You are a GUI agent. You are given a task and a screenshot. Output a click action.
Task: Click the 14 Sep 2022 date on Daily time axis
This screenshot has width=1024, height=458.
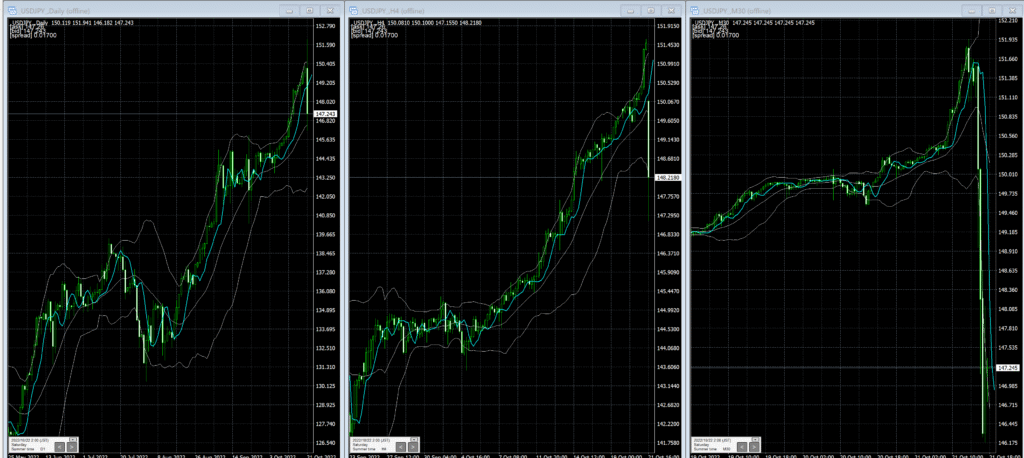point(247,455)
